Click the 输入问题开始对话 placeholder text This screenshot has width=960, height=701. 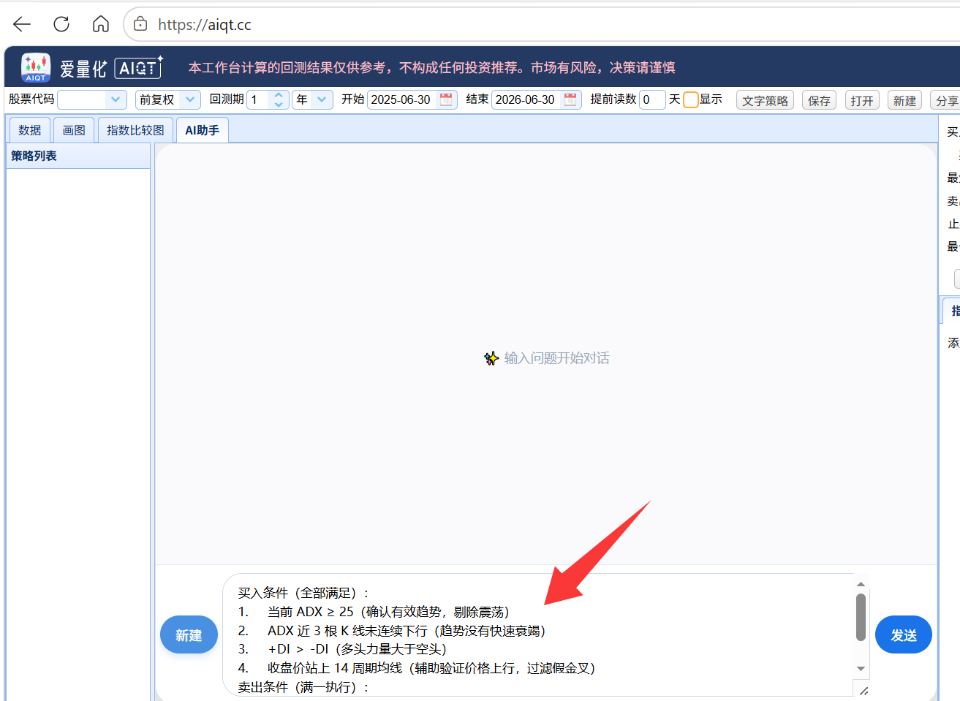(557, 358)
